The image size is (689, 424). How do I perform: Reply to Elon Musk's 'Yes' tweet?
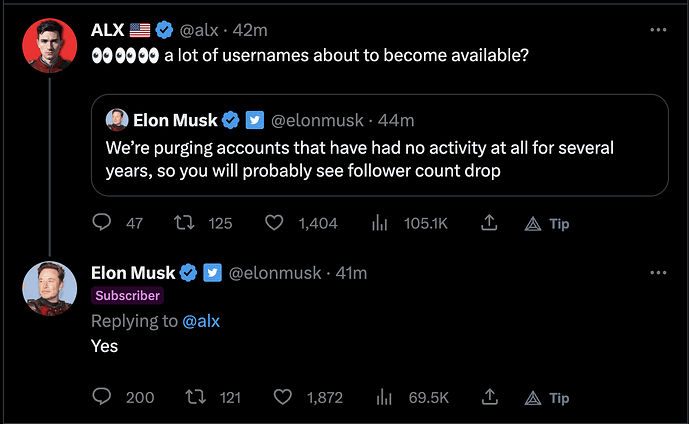pos(102,397)
